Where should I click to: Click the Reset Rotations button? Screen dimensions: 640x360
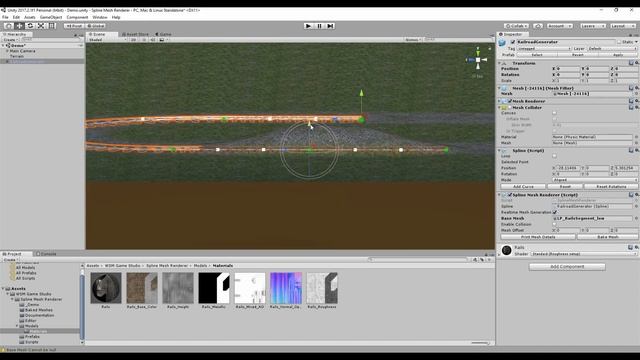(x=611, y=187)
